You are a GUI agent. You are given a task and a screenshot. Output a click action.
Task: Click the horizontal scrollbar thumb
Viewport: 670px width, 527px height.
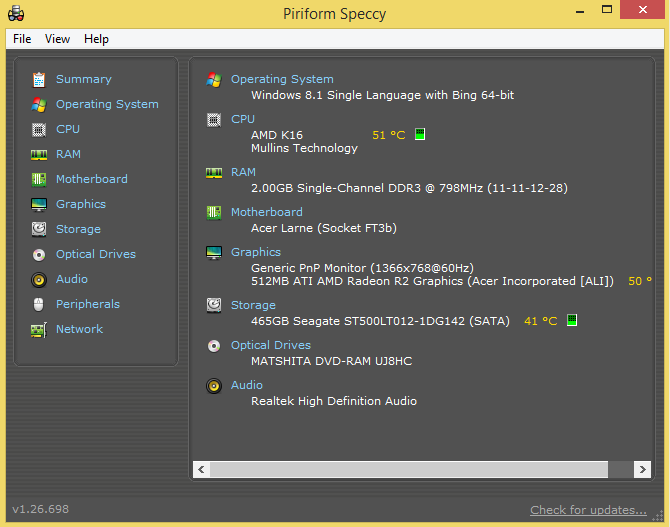(409, 469)
